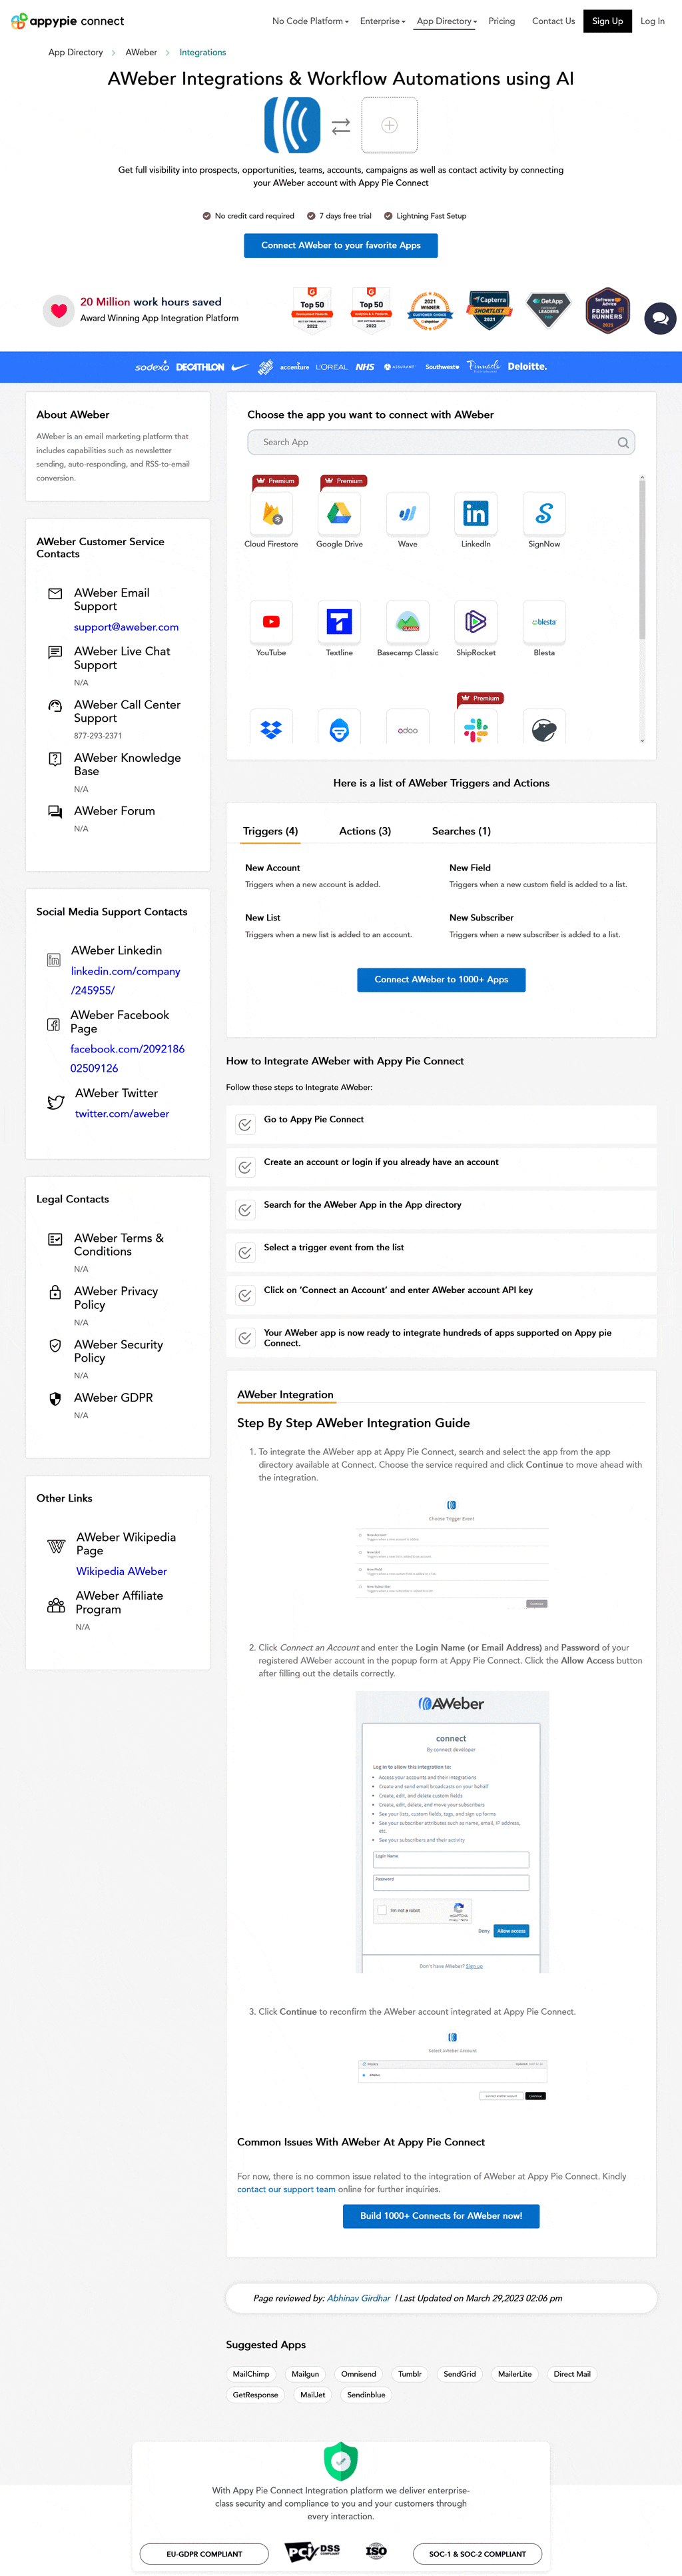The image size is (682, 2576).
Task: Switch to the Searches (1) tab
Action: click(461, 831)
